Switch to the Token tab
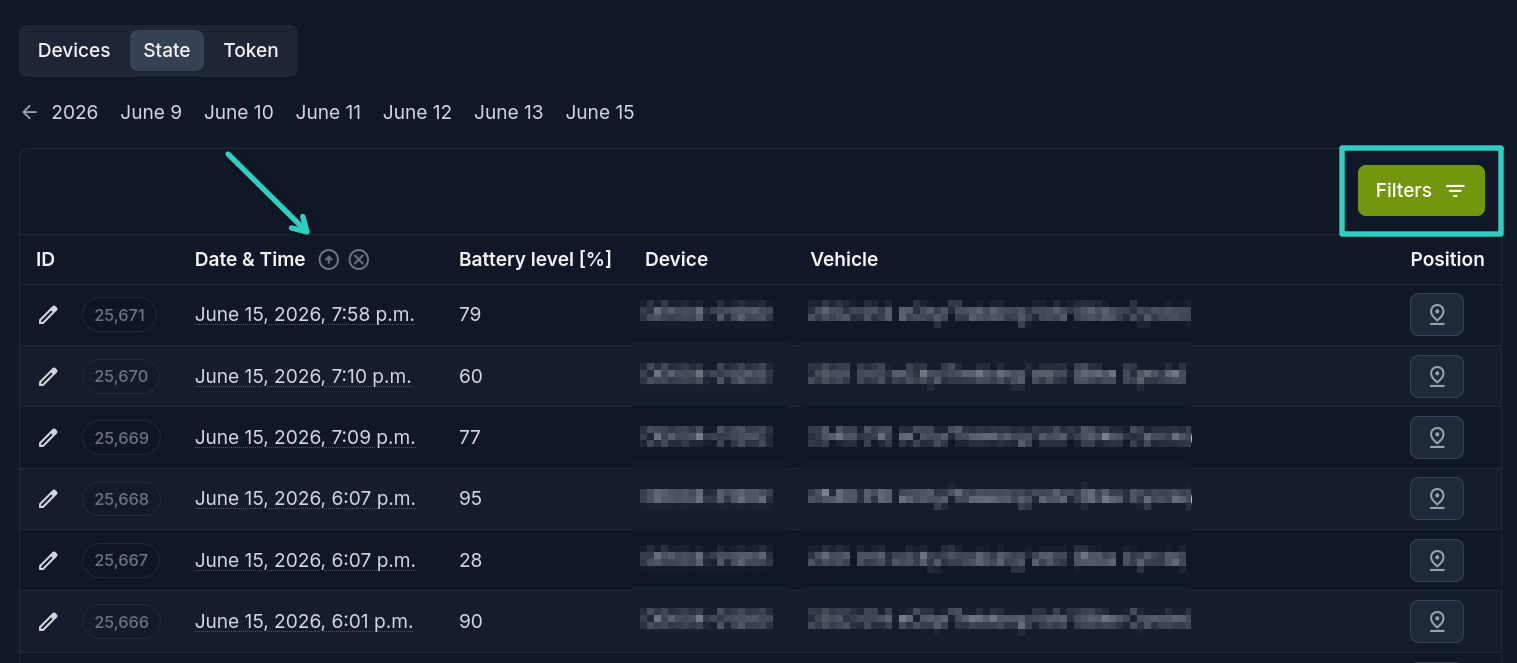The width and height of the screenshot is (1517, 663). (x=251, y=51)
